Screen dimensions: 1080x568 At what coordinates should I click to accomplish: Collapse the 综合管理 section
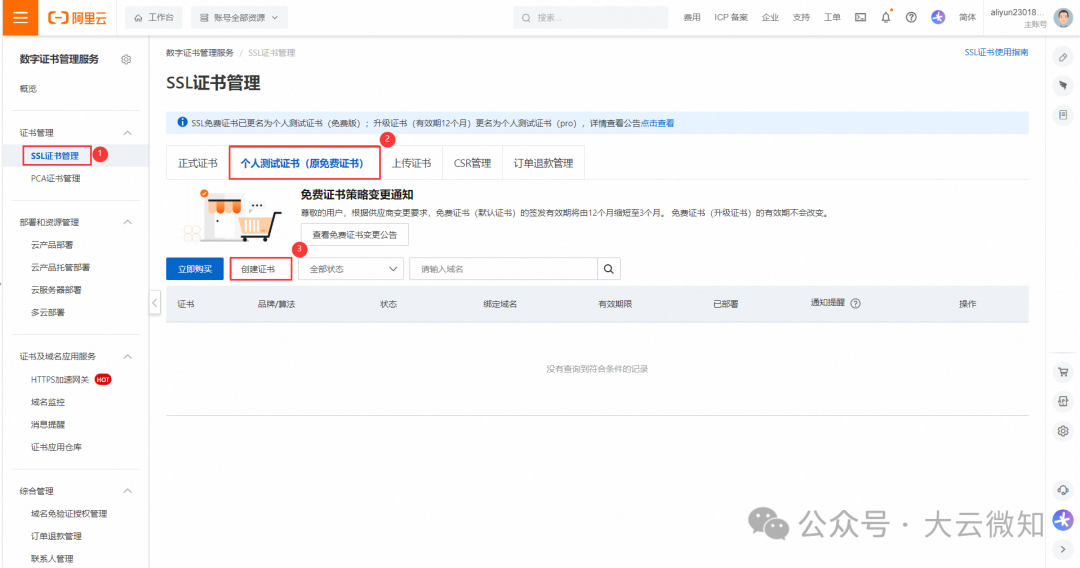coord(127,491)
